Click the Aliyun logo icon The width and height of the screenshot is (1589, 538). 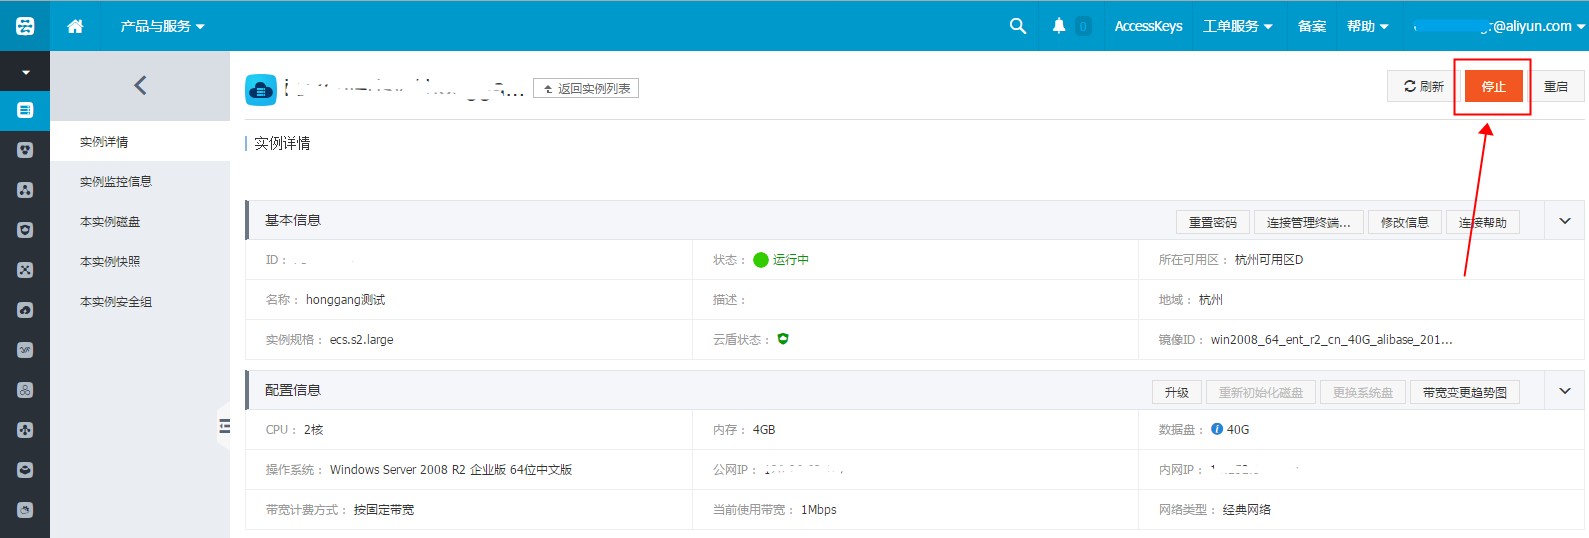(x=25, y=26)
